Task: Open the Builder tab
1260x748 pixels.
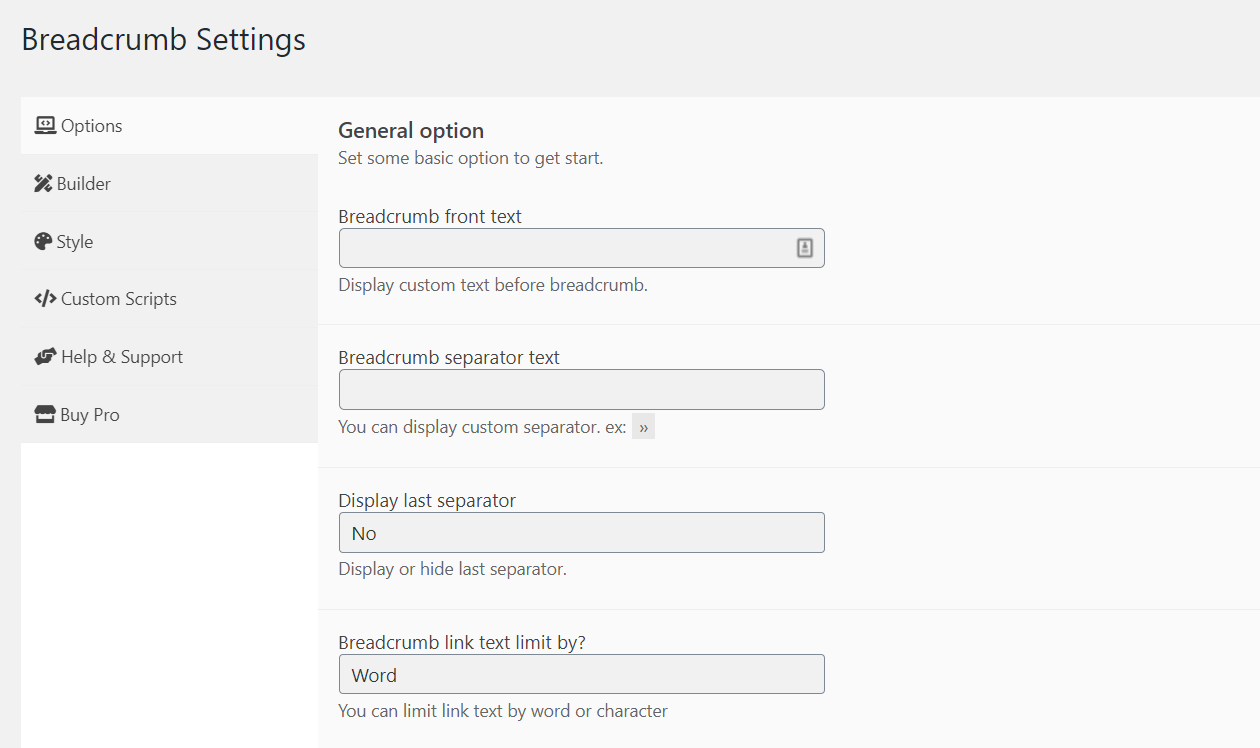Action: [x=84, y=184]
